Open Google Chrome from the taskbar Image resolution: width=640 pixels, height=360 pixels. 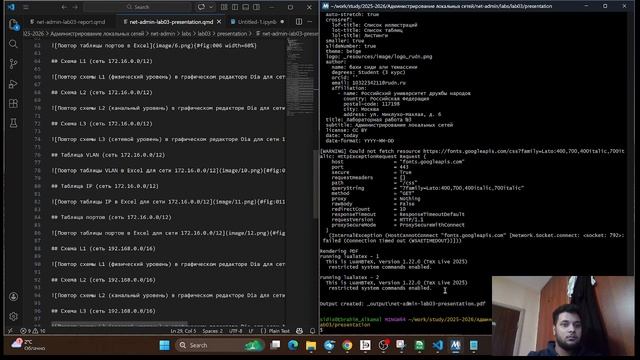(x=347, y=345)
